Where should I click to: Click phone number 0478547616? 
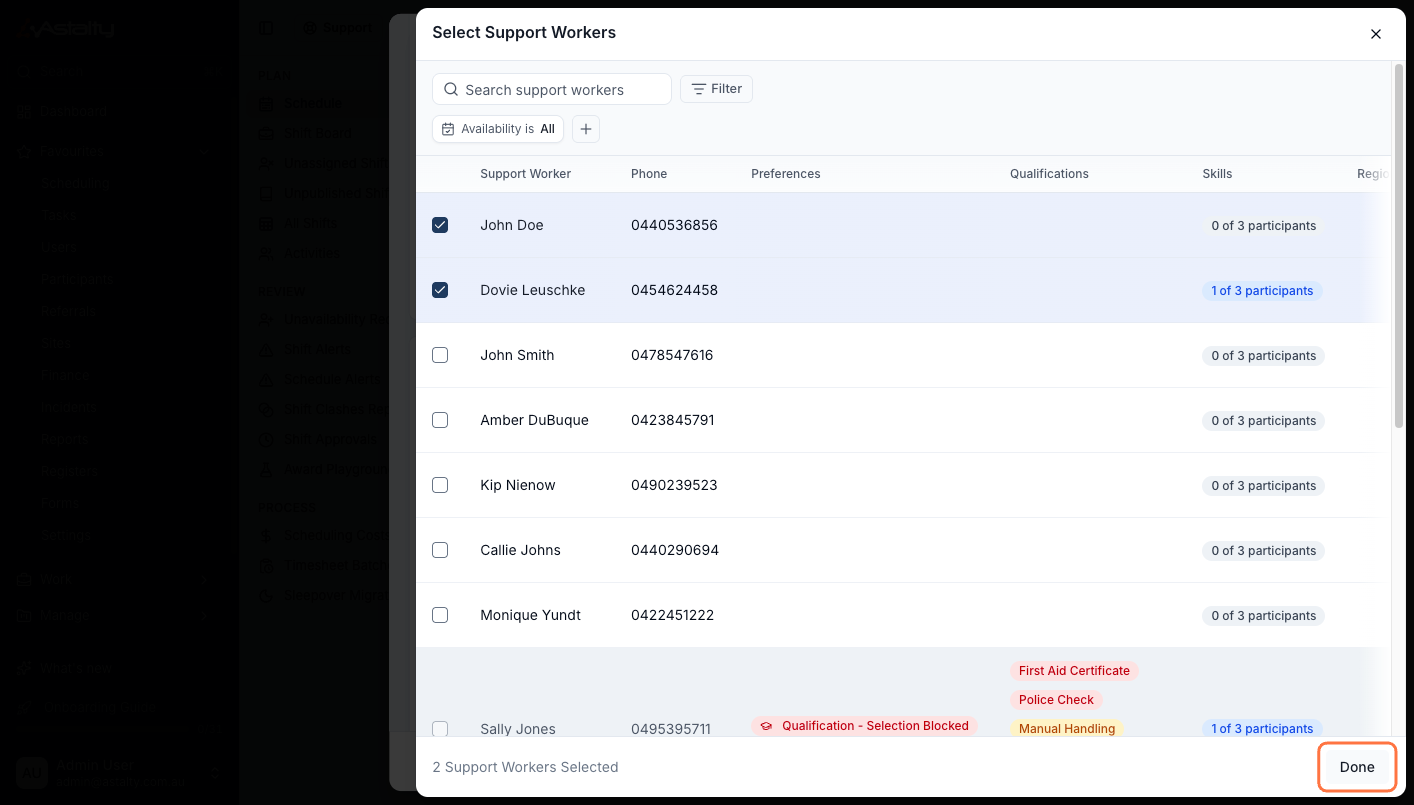pos(672,355)
